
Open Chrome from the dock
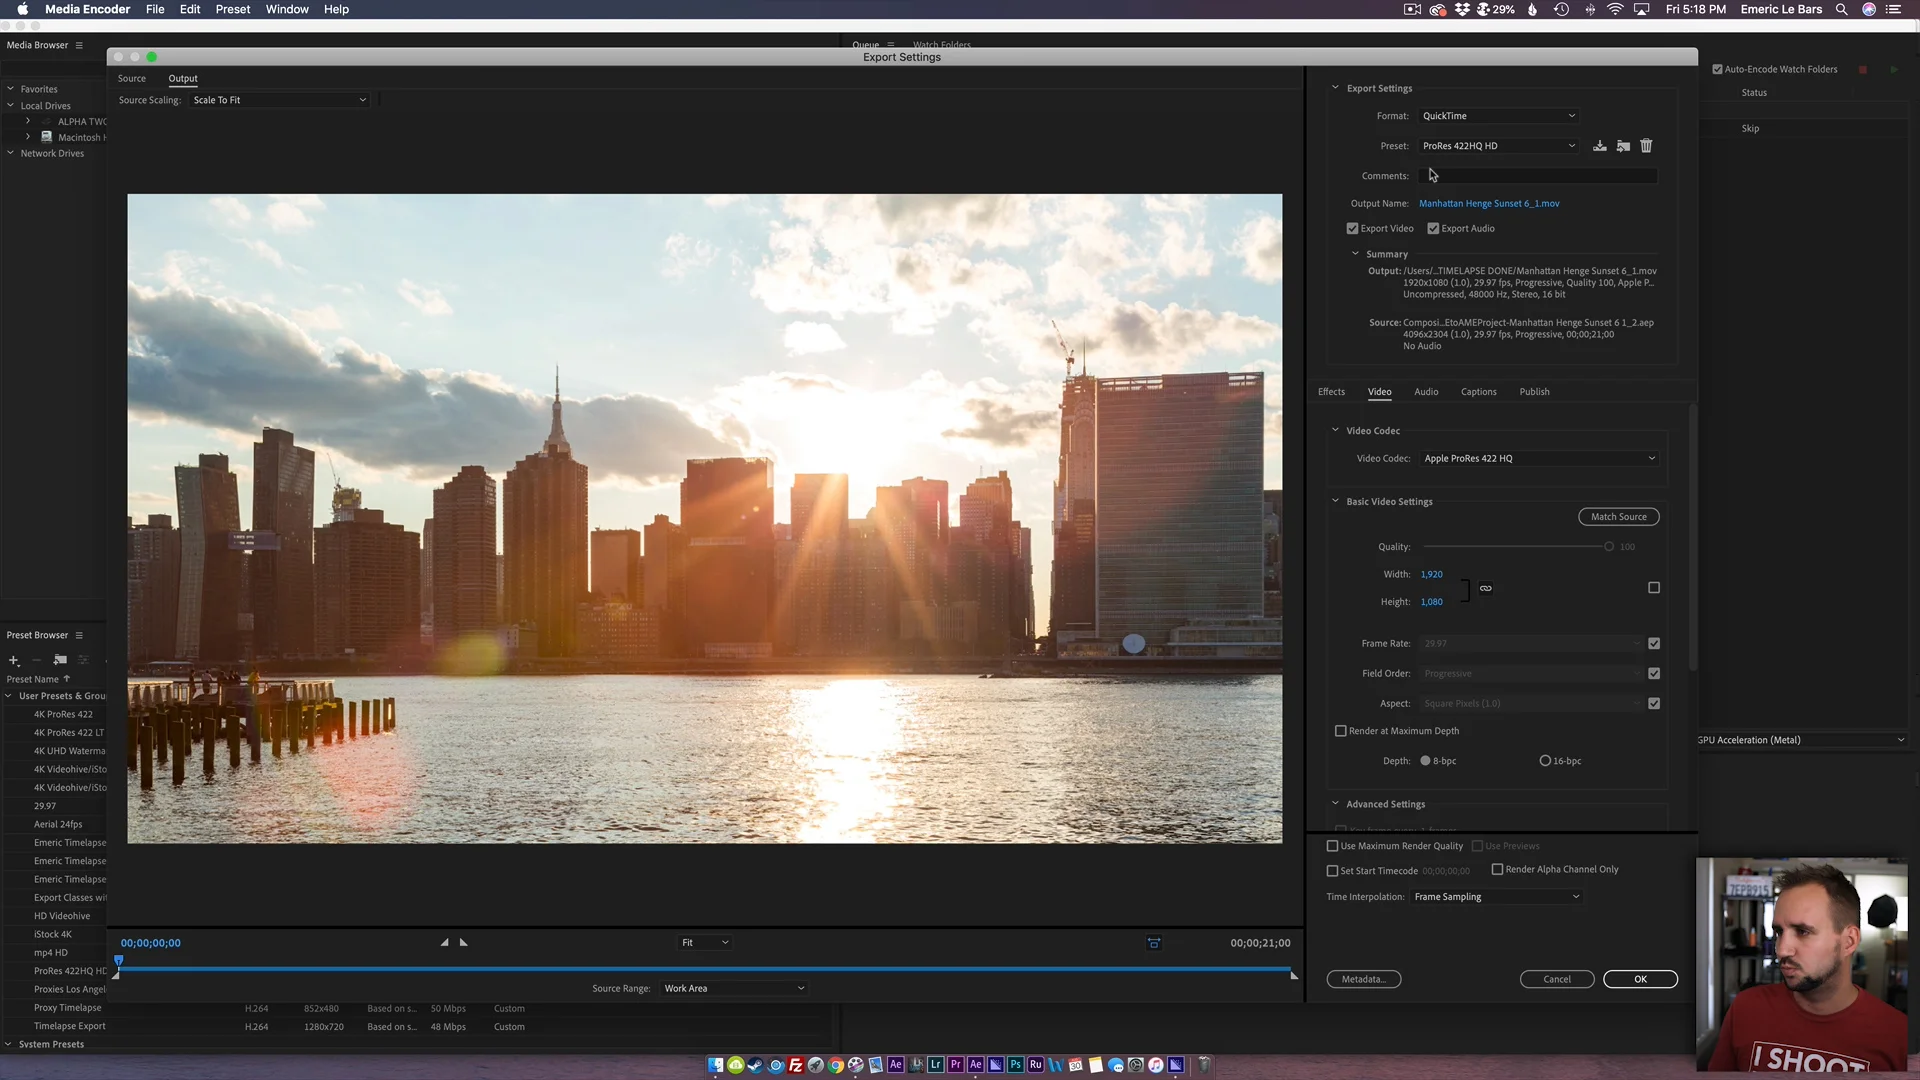point(836,1065)
